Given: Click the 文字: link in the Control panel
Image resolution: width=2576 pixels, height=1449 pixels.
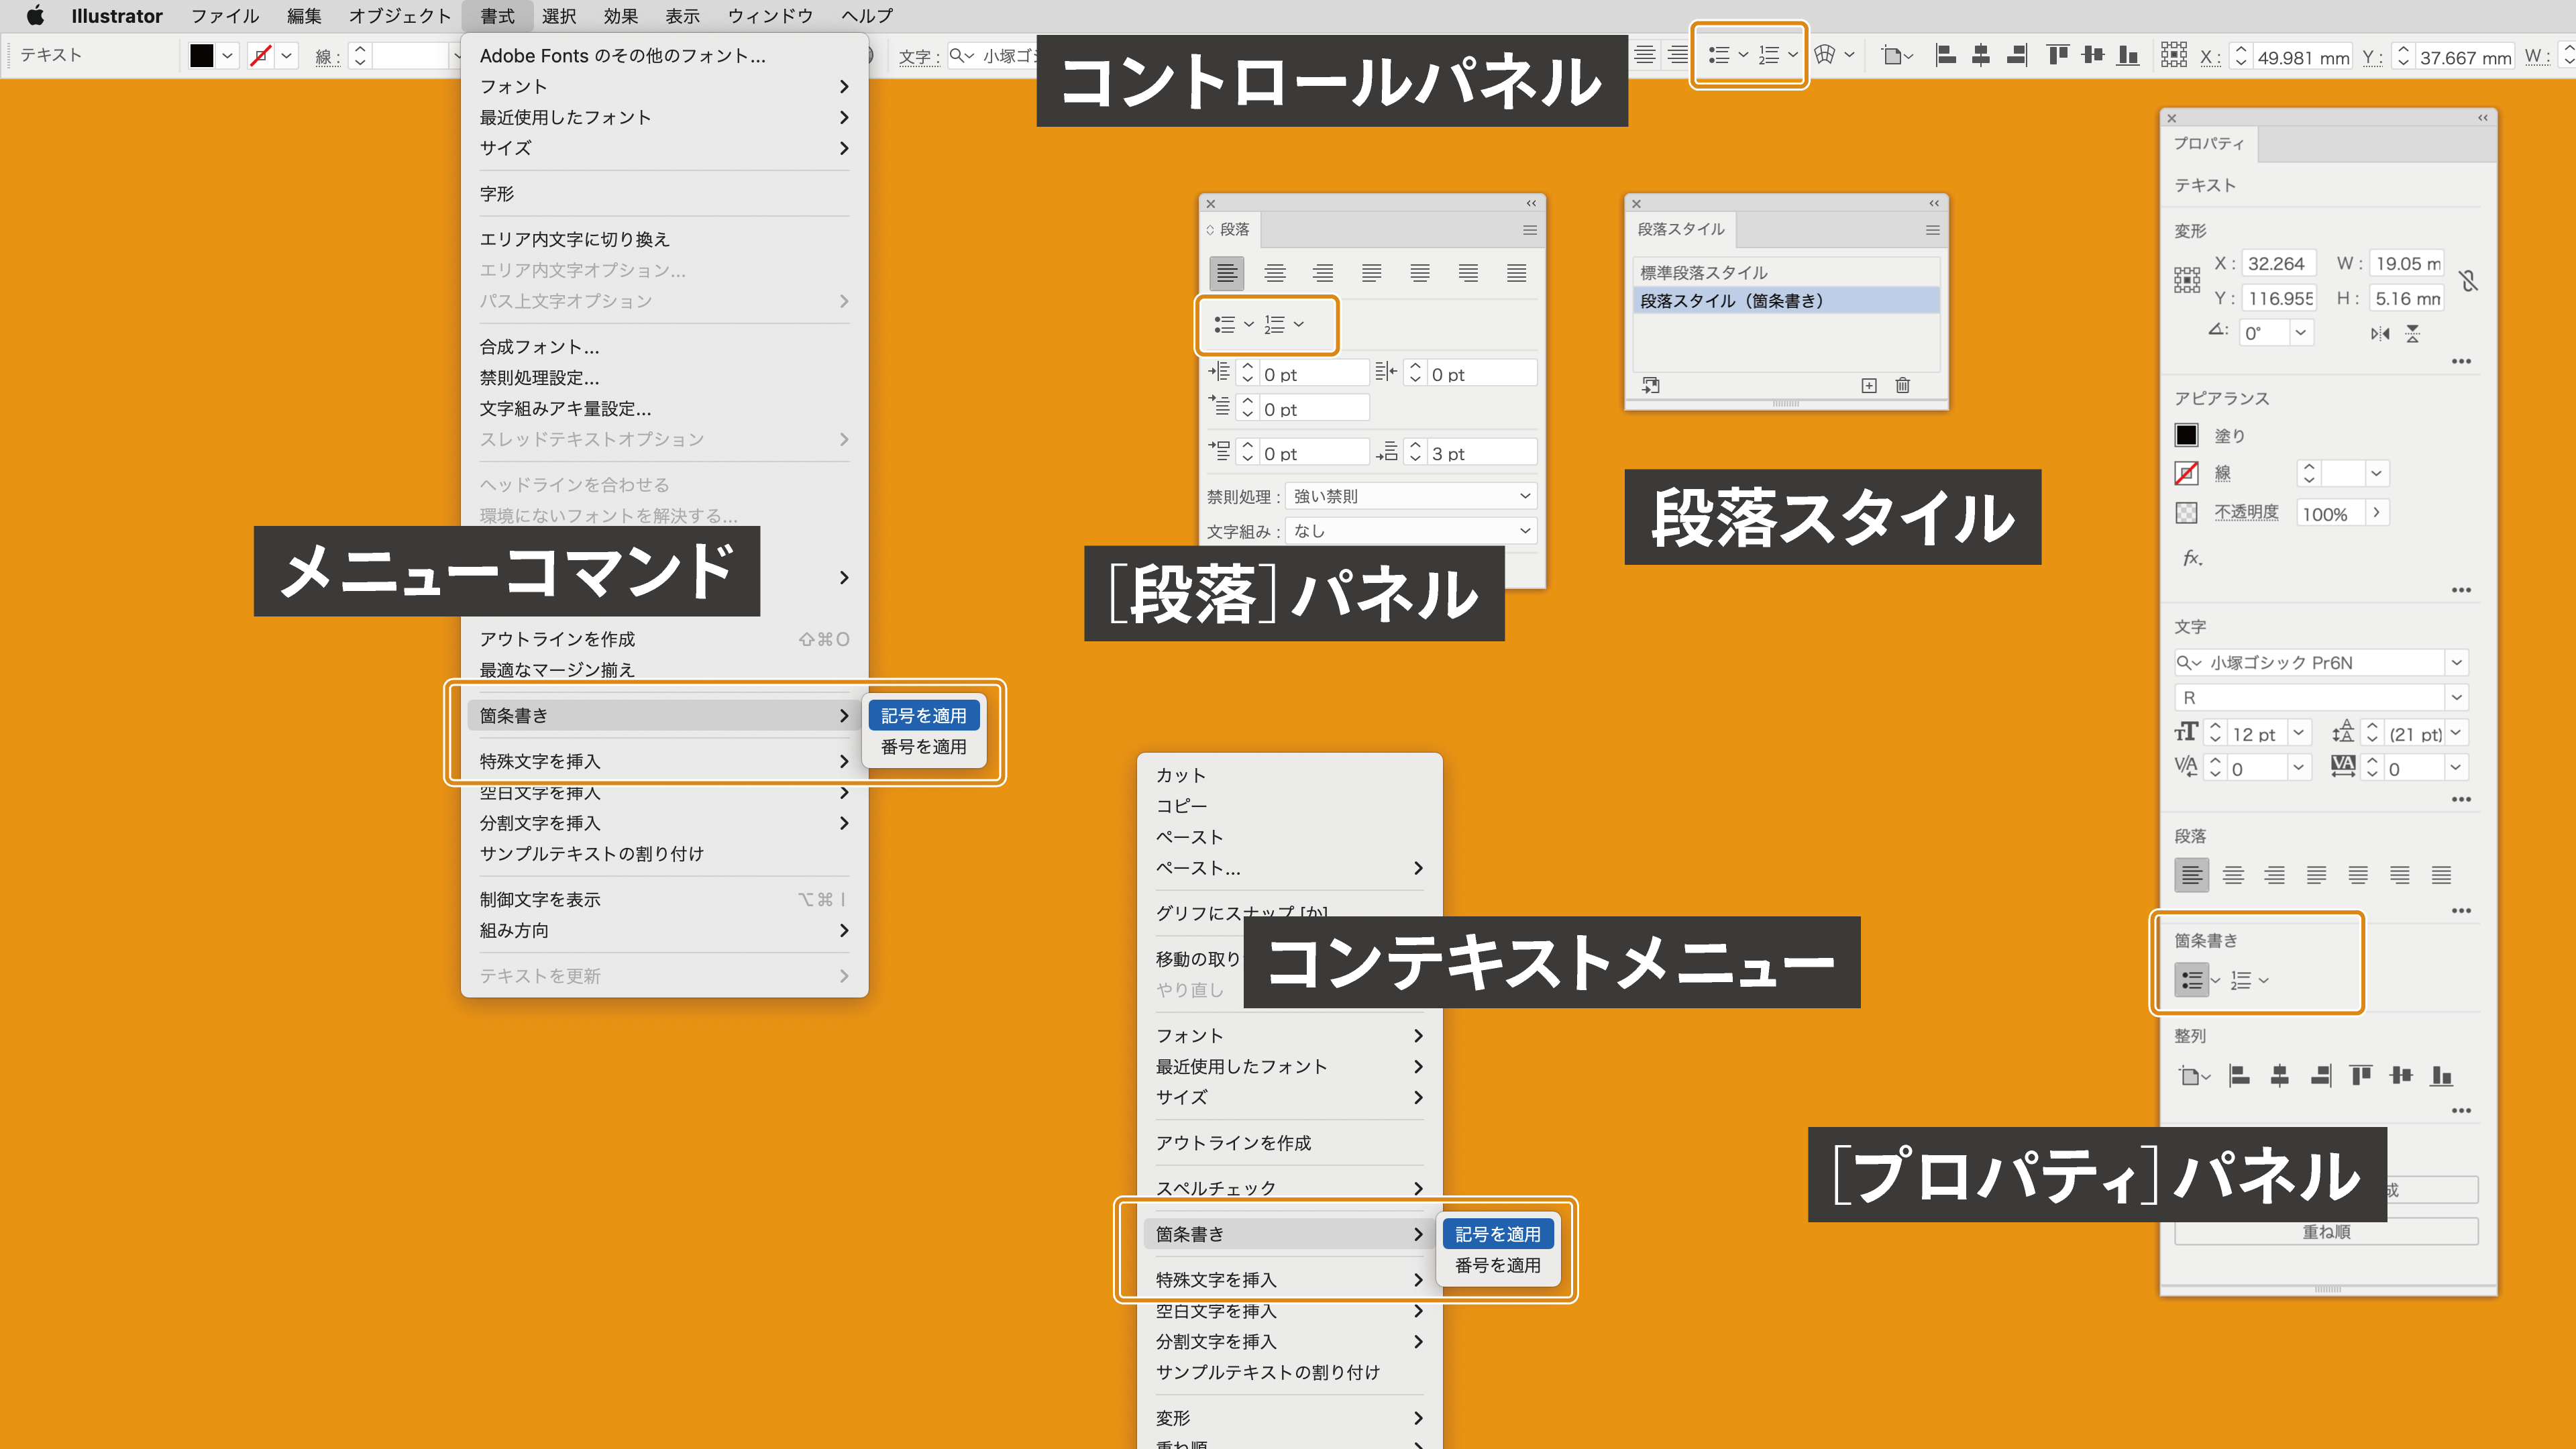Looking at the screenshot, I should click(x=918, y=57).
